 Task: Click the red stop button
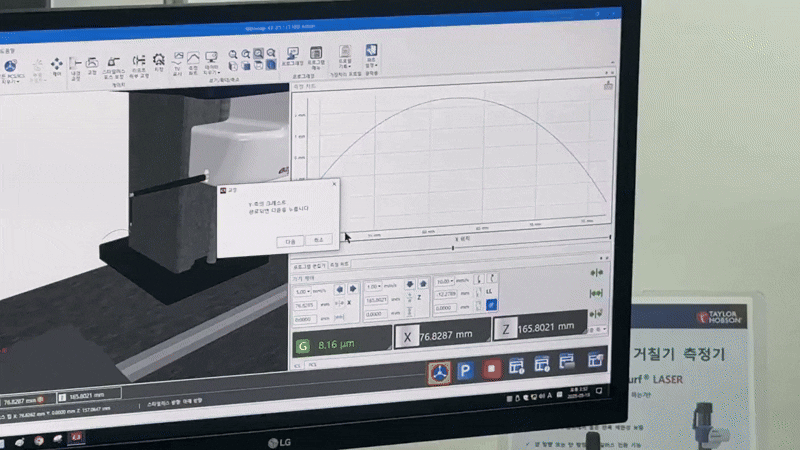click(491, 368)
